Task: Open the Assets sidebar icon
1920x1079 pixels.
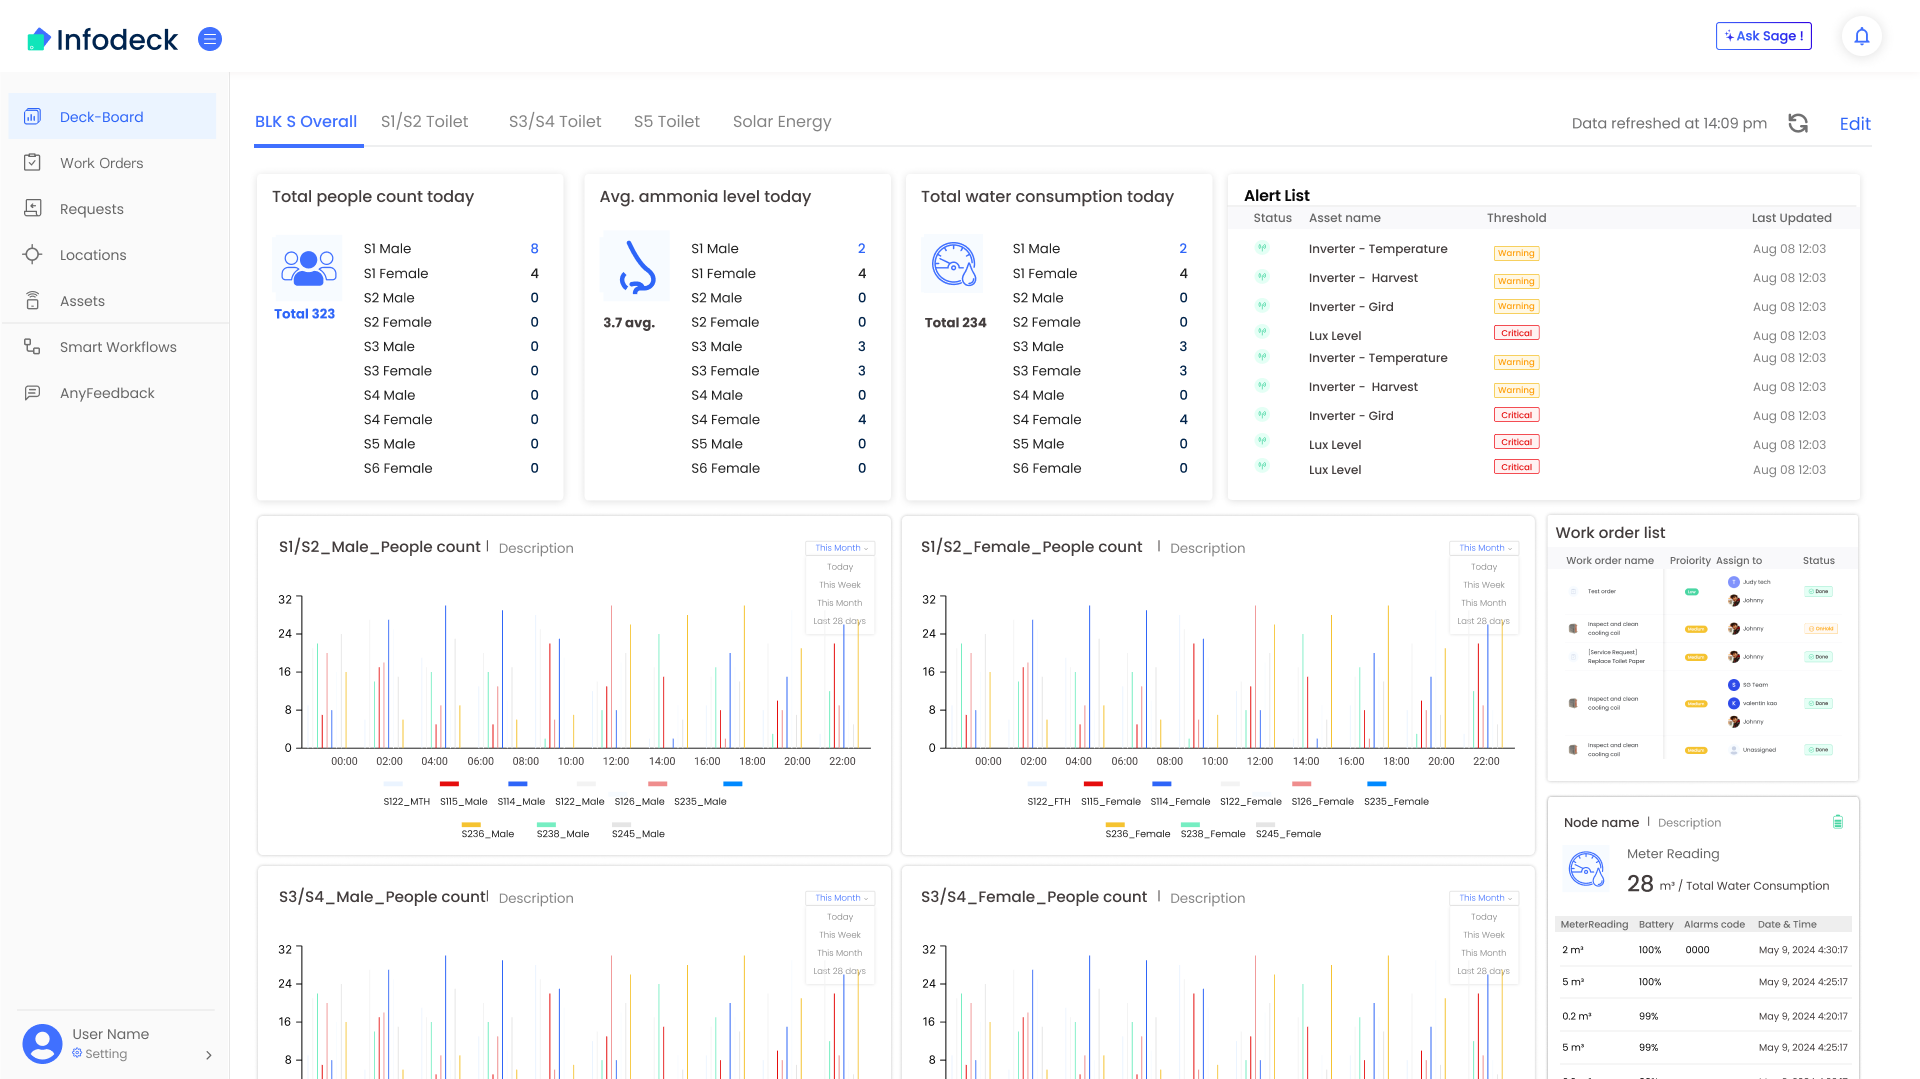Action: (x=34, y=300)
